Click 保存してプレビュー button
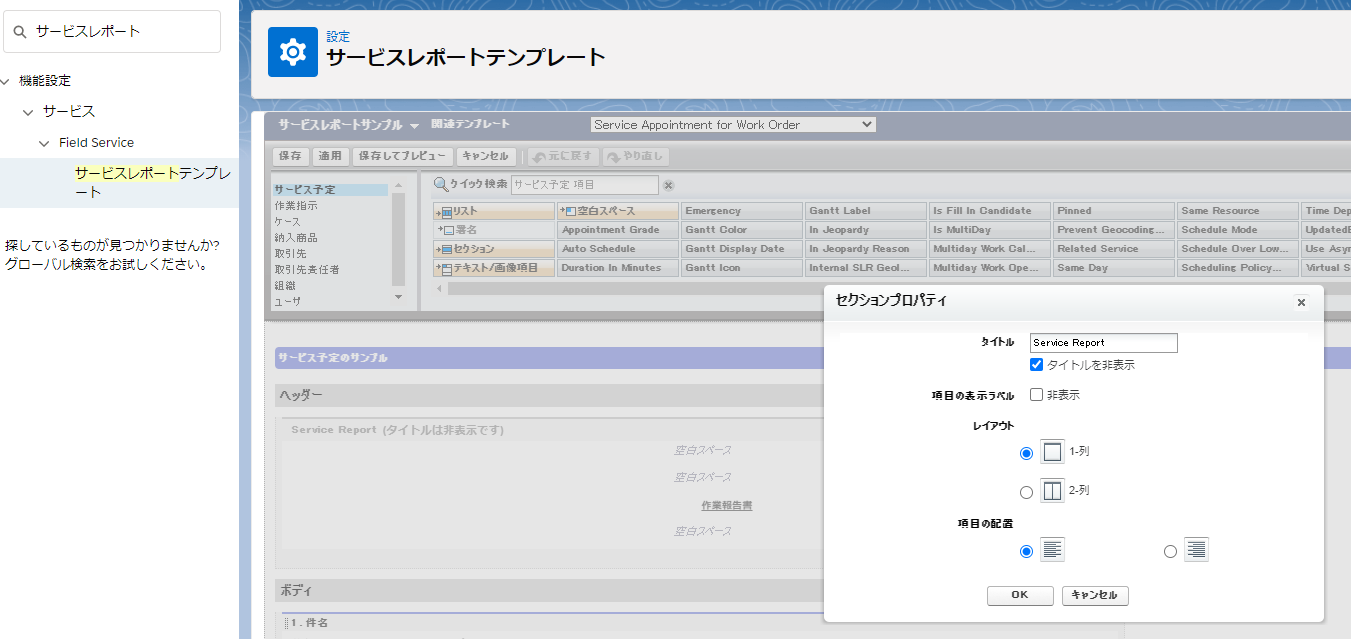 click(x=401, y=156)
